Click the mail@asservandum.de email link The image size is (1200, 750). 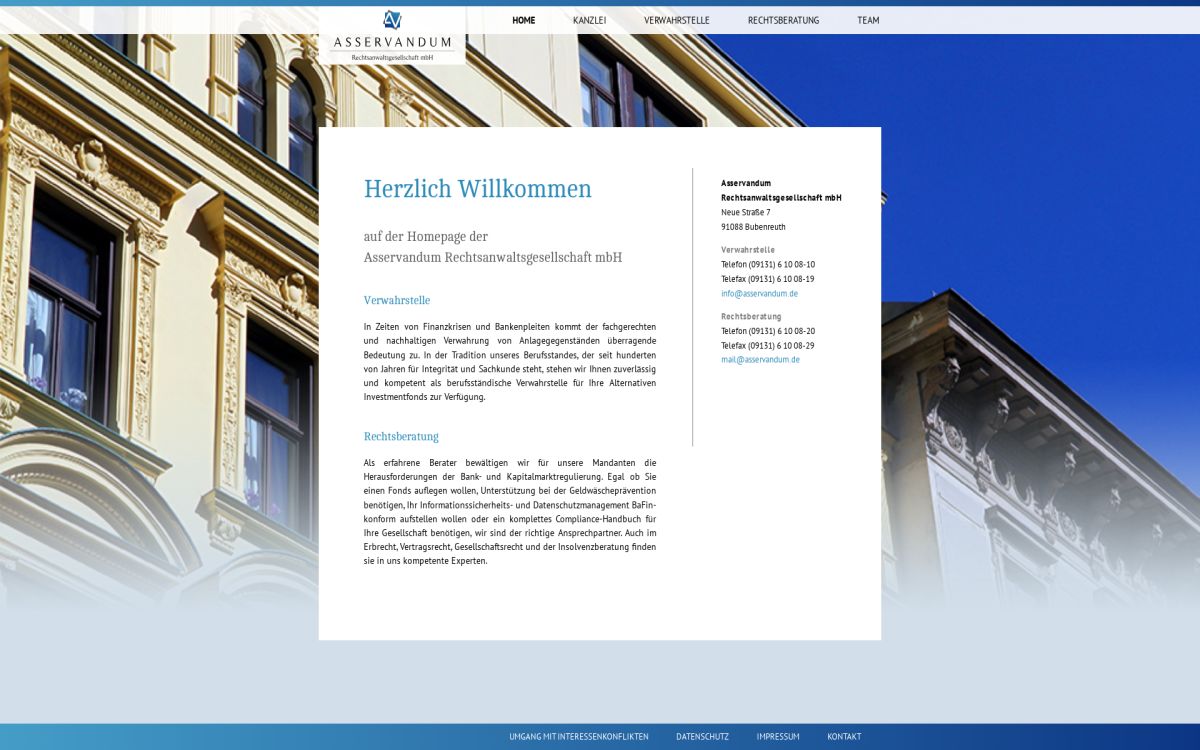point(760,359)
